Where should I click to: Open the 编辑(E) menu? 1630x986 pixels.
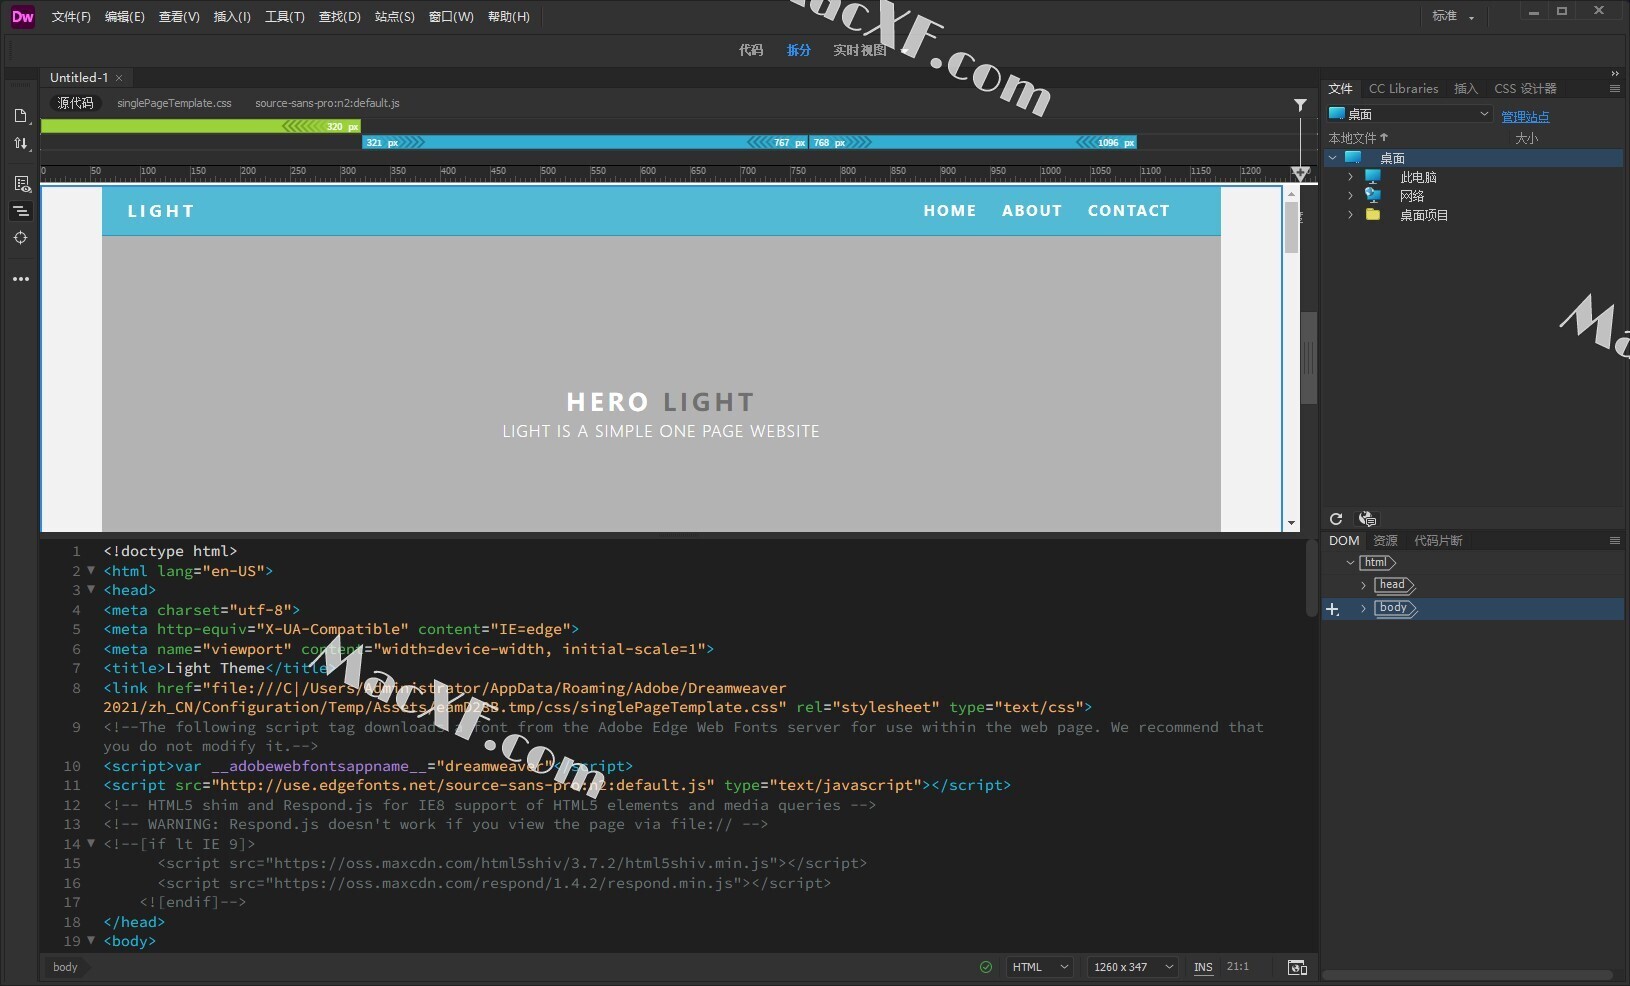point(125,17)
